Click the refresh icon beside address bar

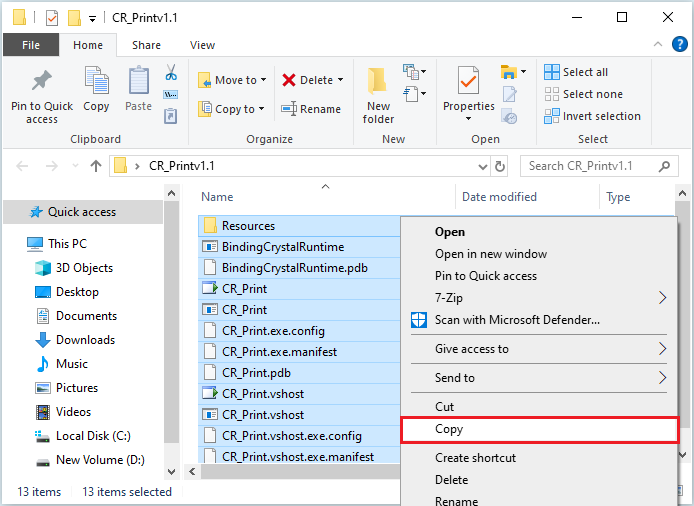point(500,166)
